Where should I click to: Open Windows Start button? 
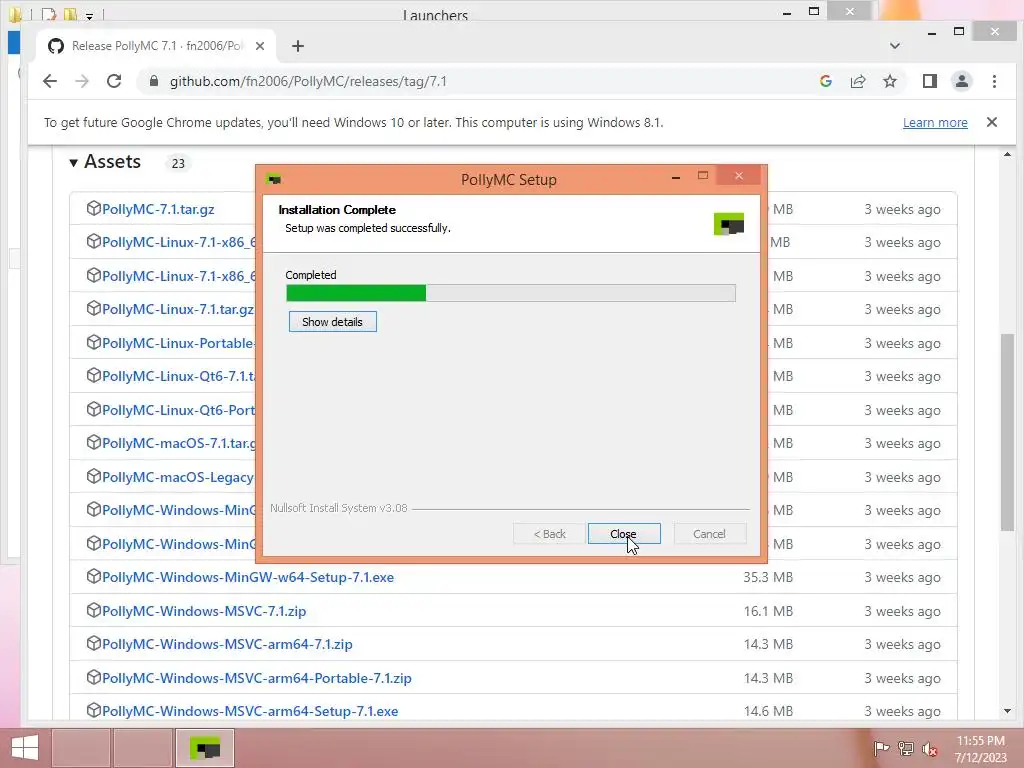coord(24,748)
